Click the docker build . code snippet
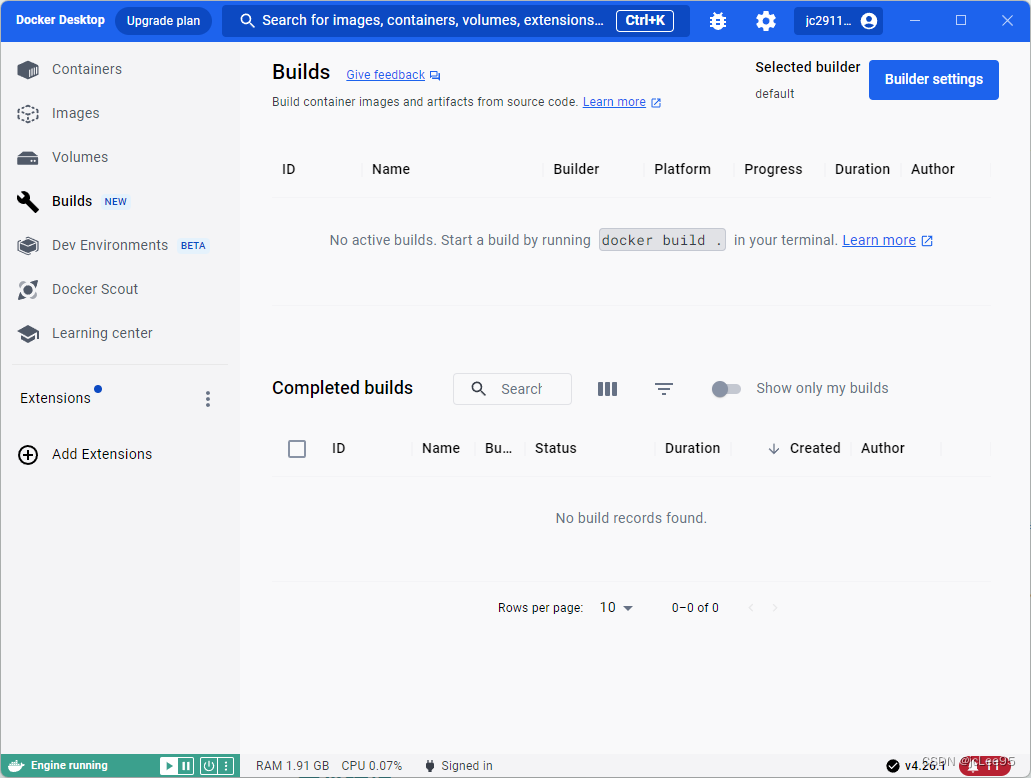Image resolution: width=1031 pixels, height=778 pixels. tap(662, 241)
